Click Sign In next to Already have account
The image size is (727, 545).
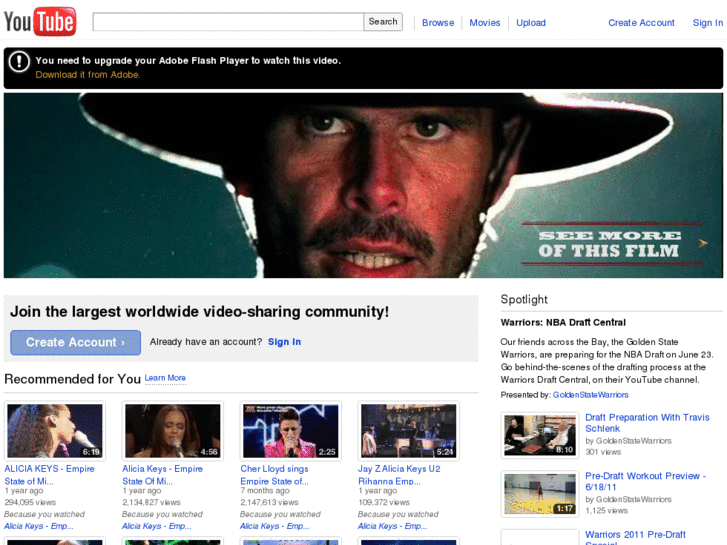coord(284,342)
